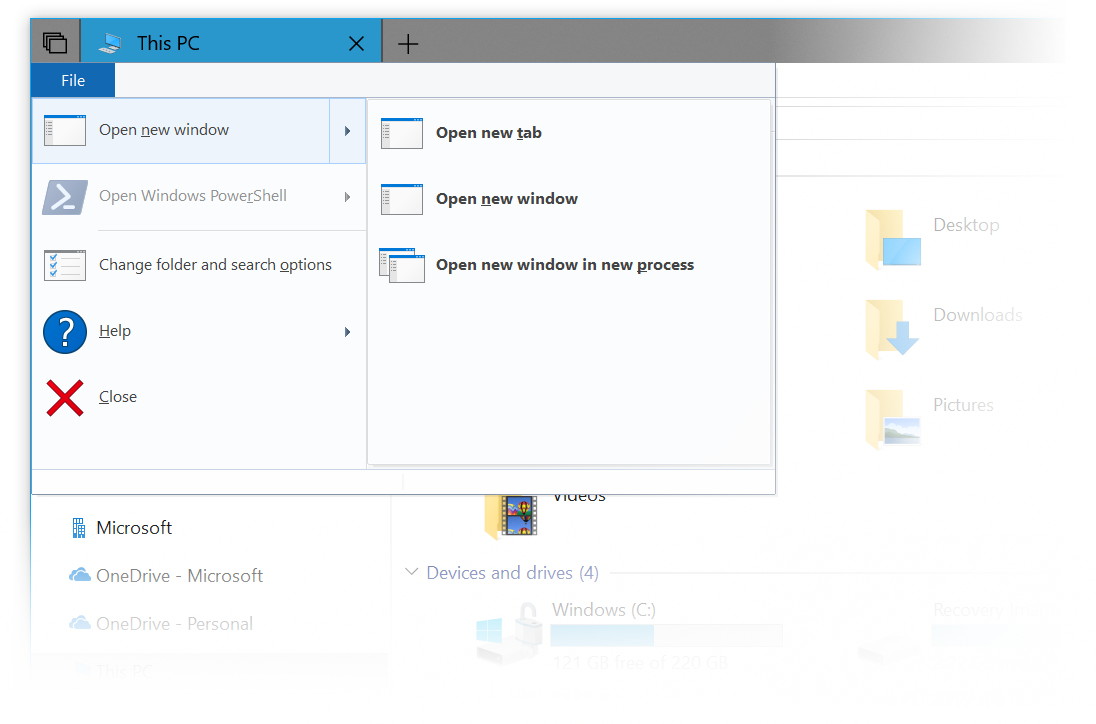Expand the Help submenu arrow

point(348,331)
